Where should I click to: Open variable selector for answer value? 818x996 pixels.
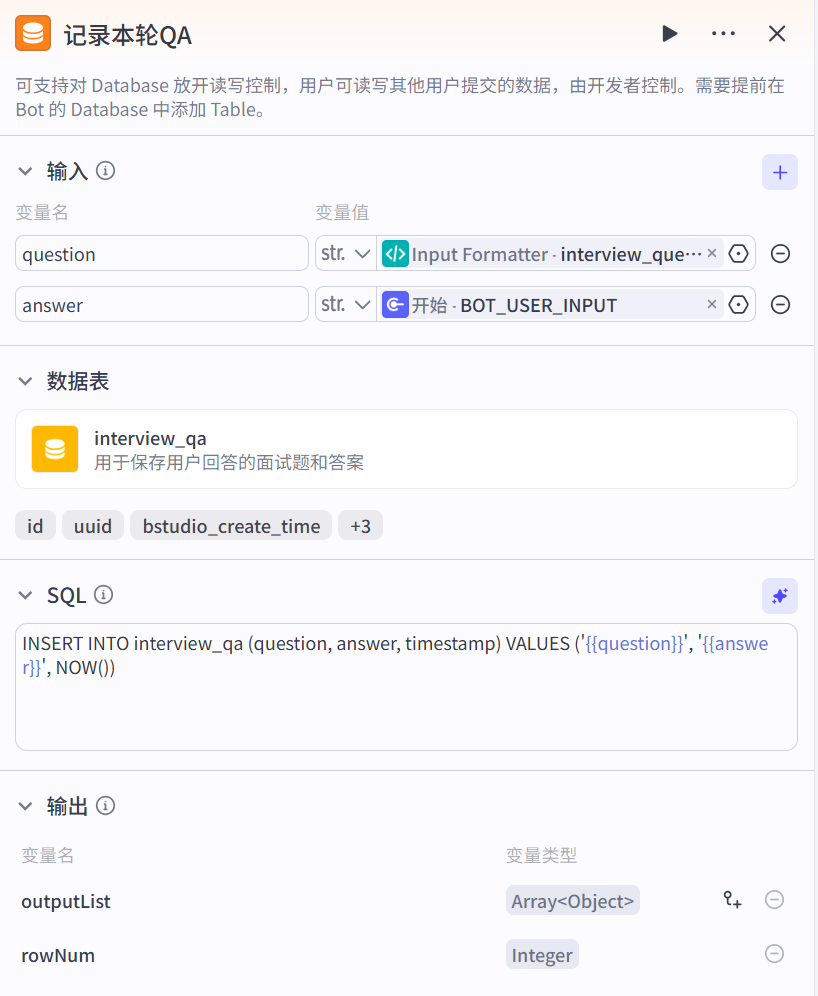(x=738, y=305)
